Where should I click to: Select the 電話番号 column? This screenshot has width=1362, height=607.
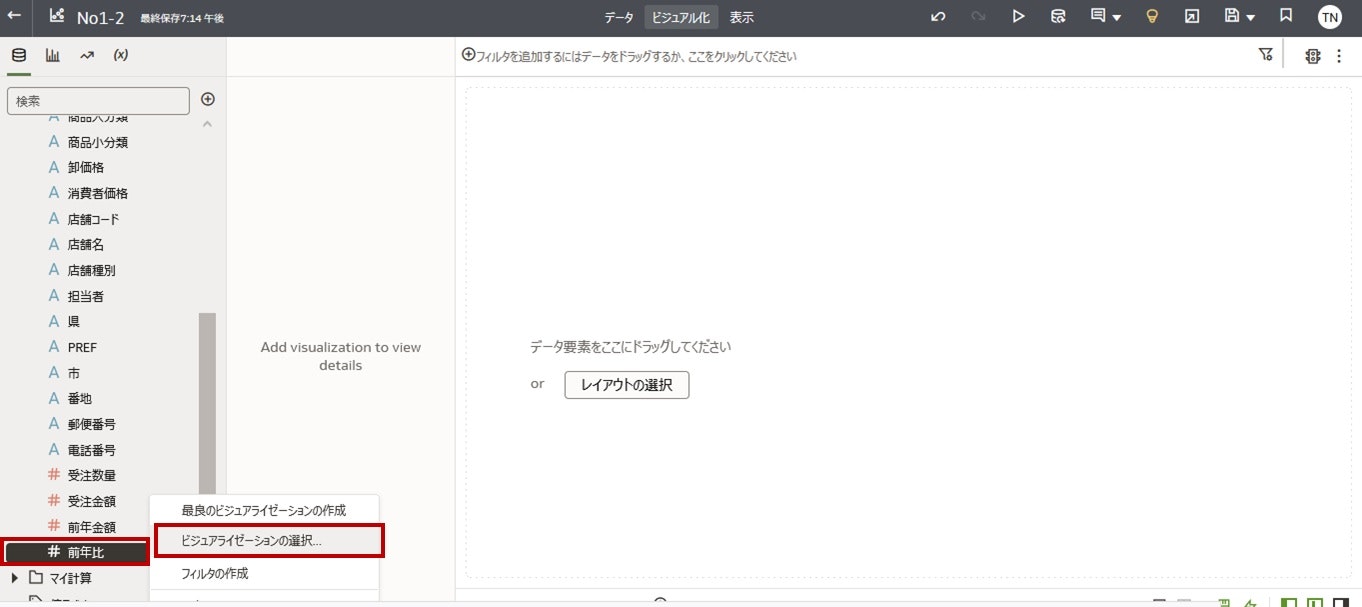(x=92, y=450)
